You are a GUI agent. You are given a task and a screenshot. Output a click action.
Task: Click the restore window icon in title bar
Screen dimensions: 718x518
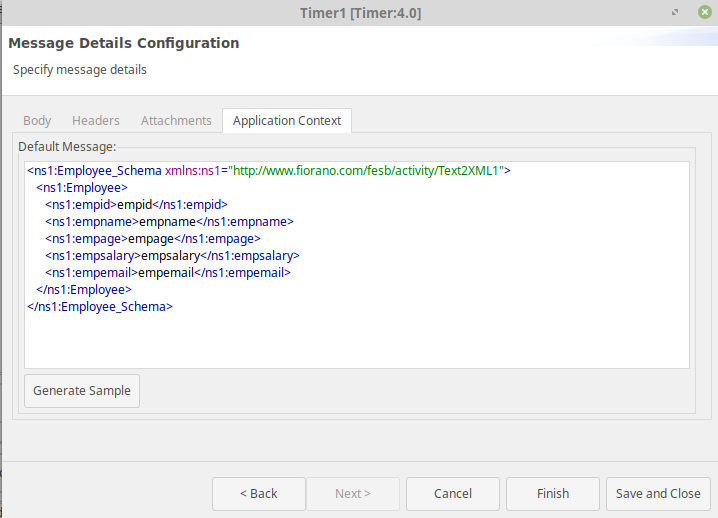pyautogui.click(x=674, y=12)
